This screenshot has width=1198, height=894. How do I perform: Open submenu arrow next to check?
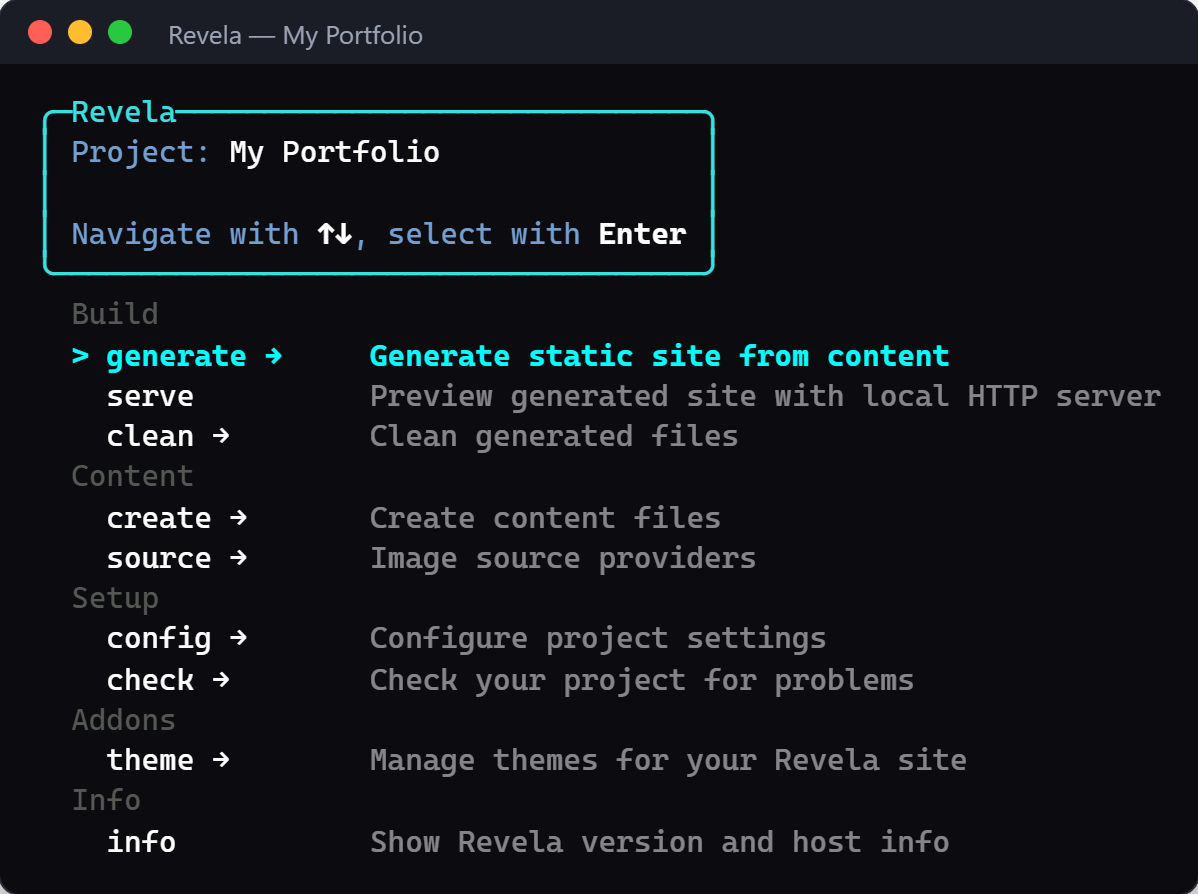coord(221,679)
